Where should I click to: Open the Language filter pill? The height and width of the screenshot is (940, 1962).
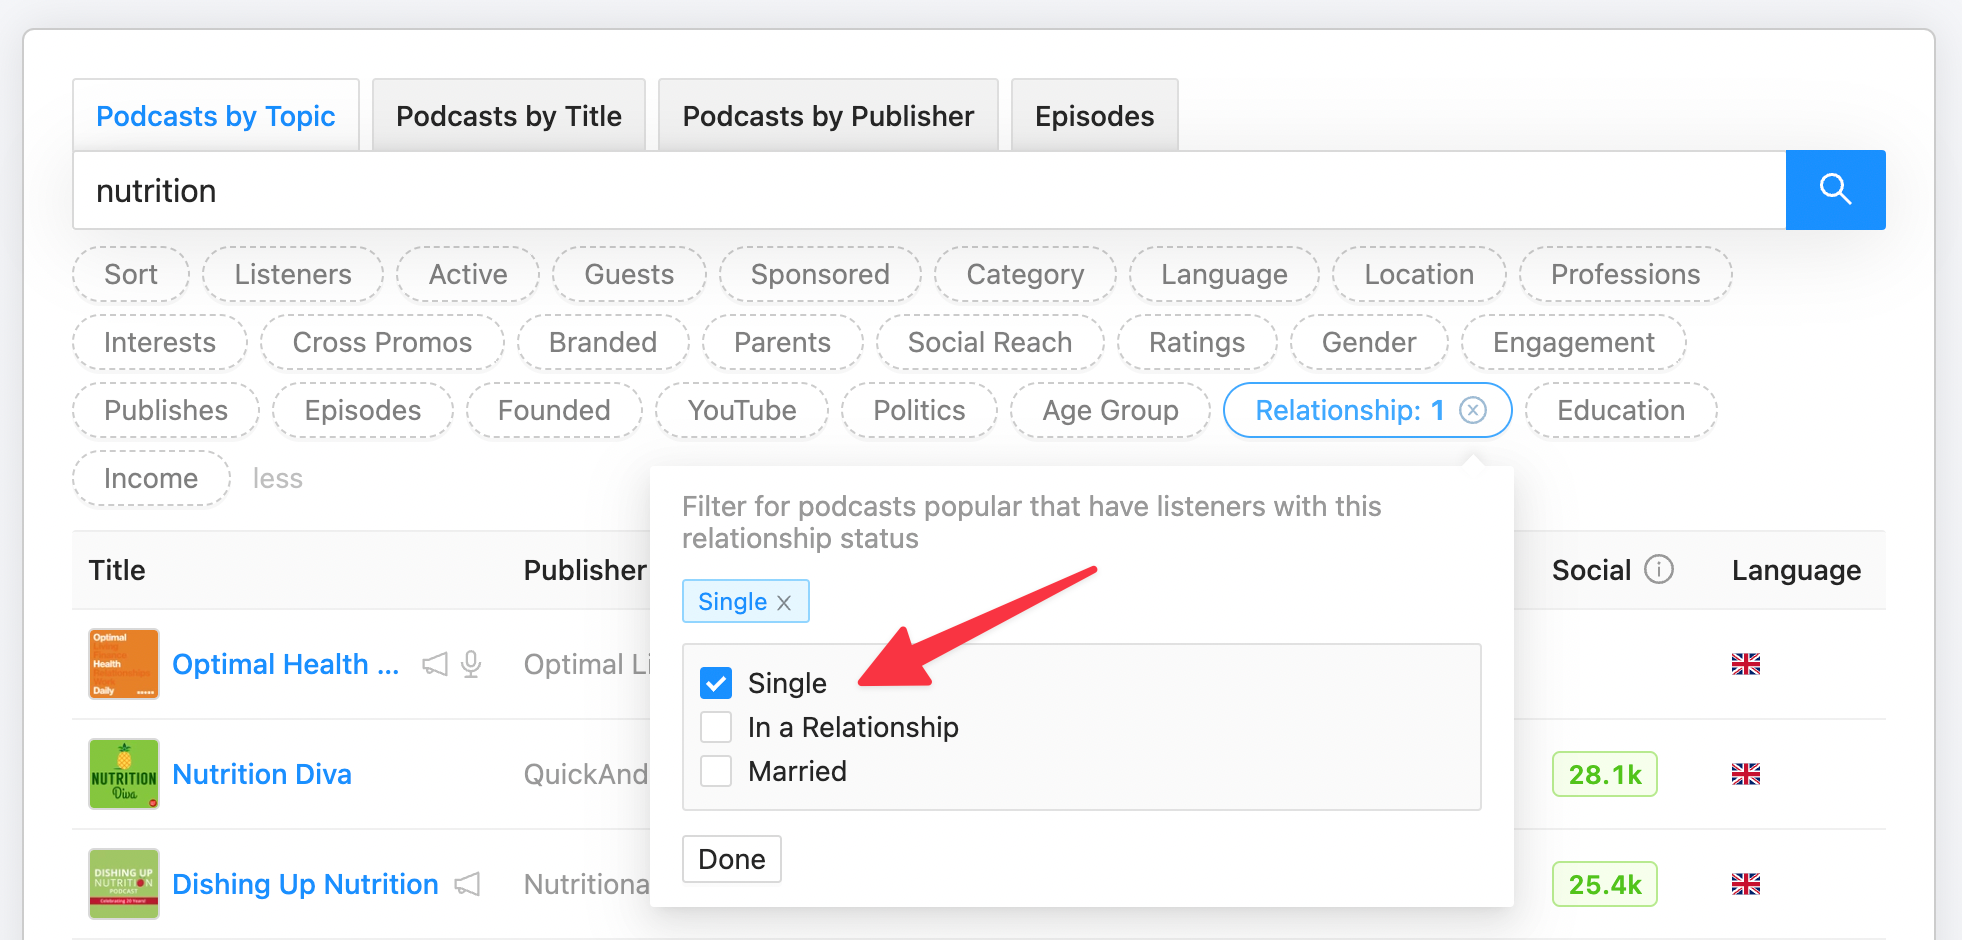1224,274
